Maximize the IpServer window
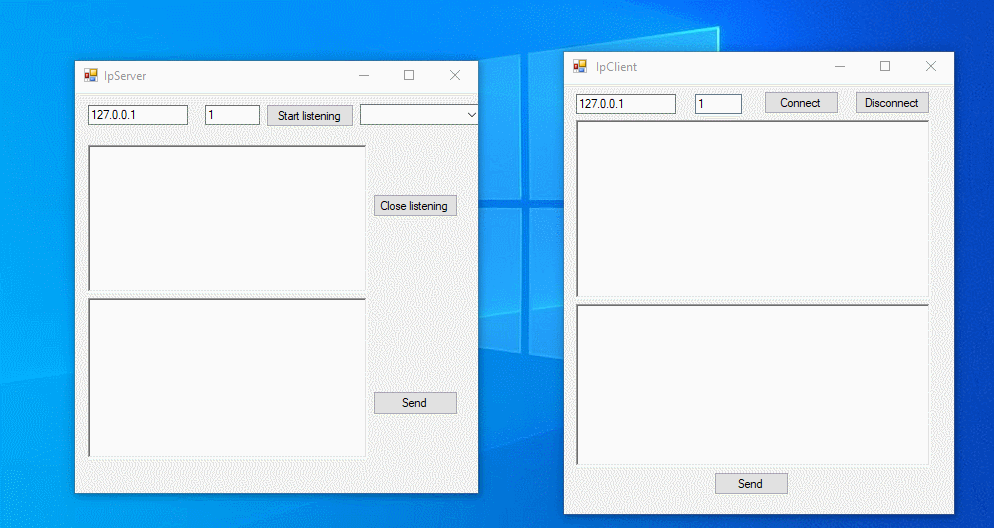The height and width of the screenshot is (528, 994). 409,75
